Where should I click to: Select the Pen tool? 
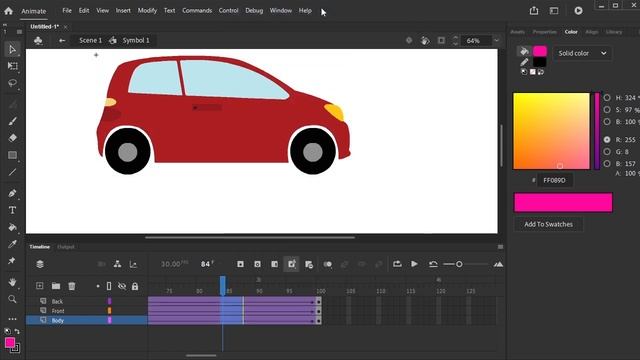(x=12, y=193)
